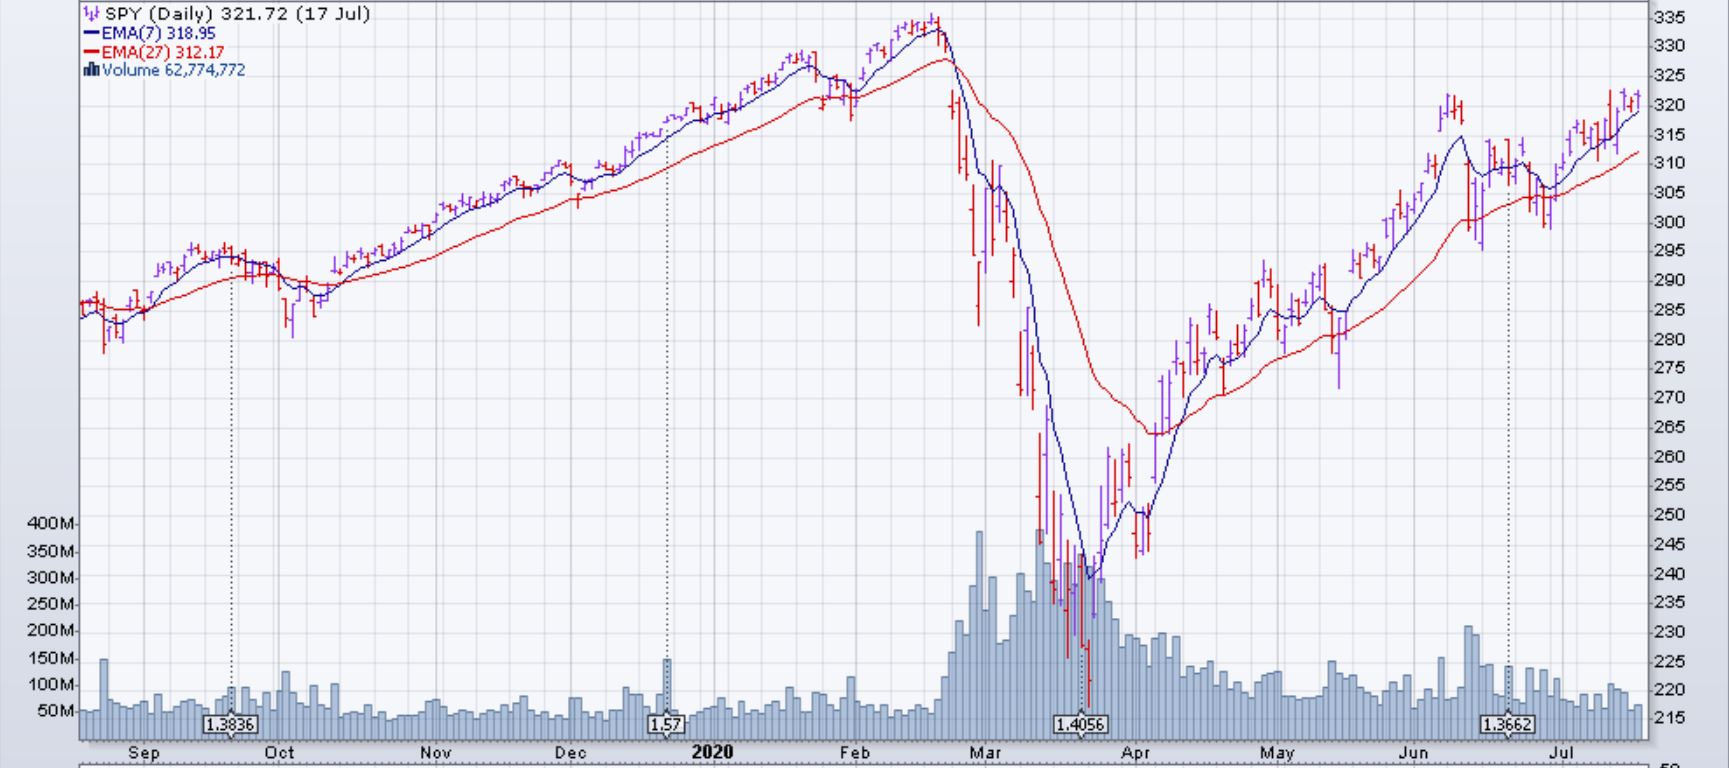This screenshot has height=768, width=1729.
Task: Click the EMA(27) 312.17 legend label
Action: (x=162, y=52)
